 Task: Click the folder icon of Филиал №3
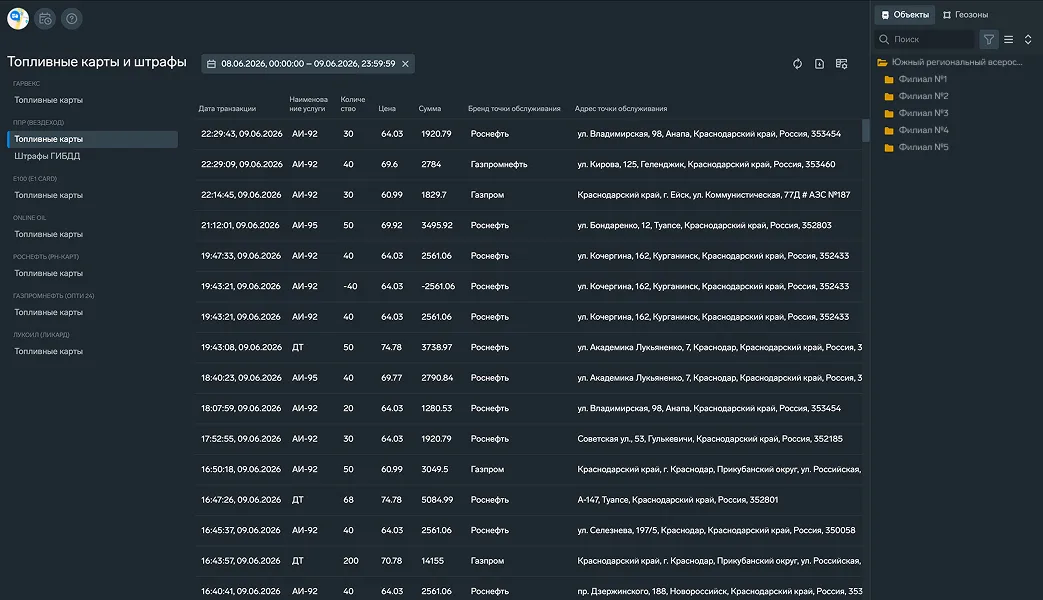click(889, 114)
